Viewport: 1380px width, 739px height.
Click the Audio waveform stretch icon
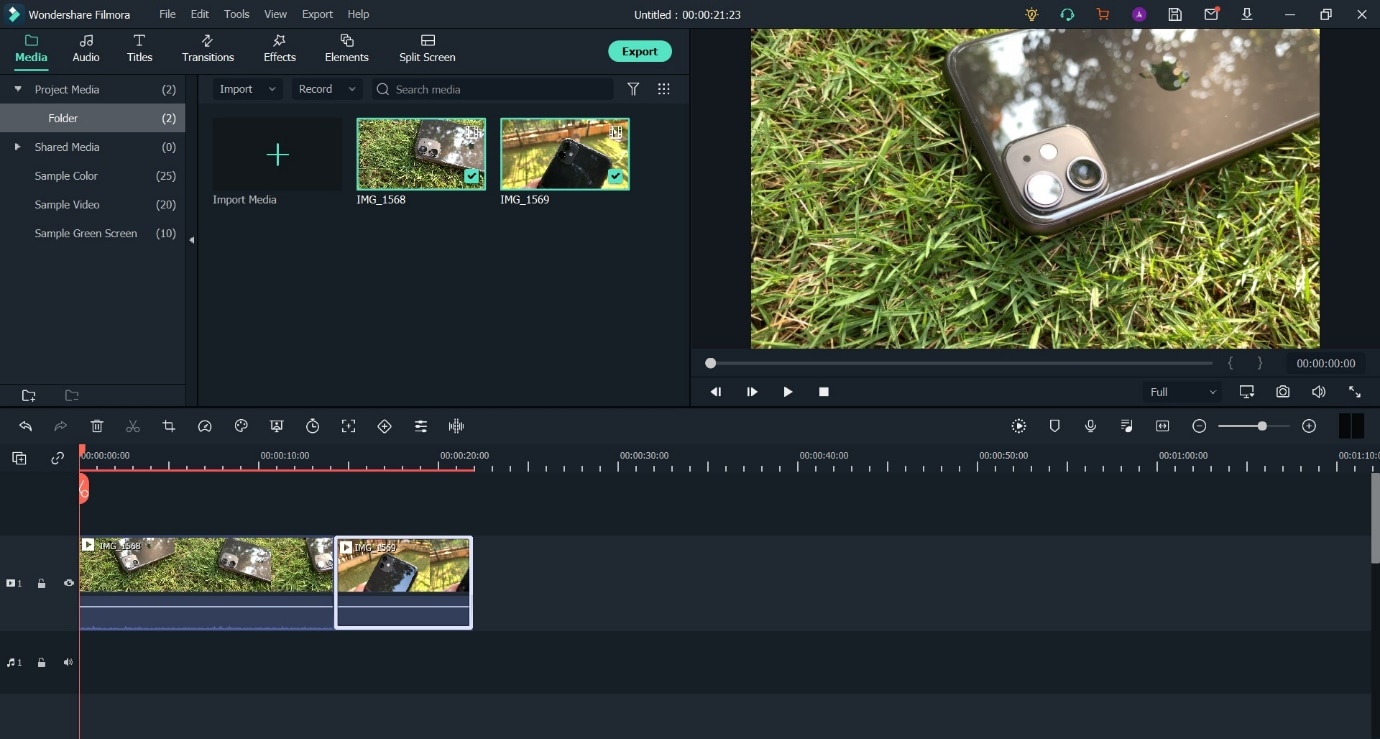coord(456,426)
